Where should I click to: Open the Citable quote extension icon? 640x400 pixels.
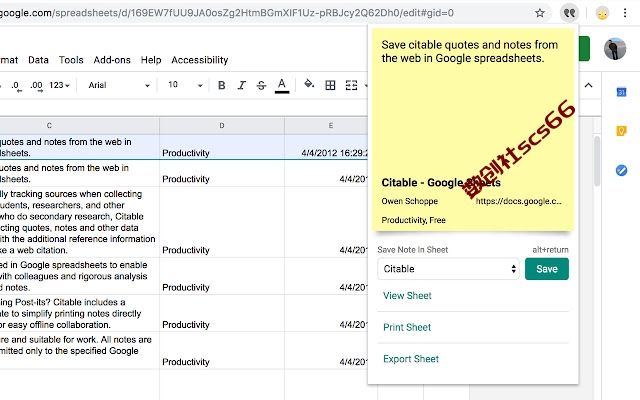coord(569,13)
